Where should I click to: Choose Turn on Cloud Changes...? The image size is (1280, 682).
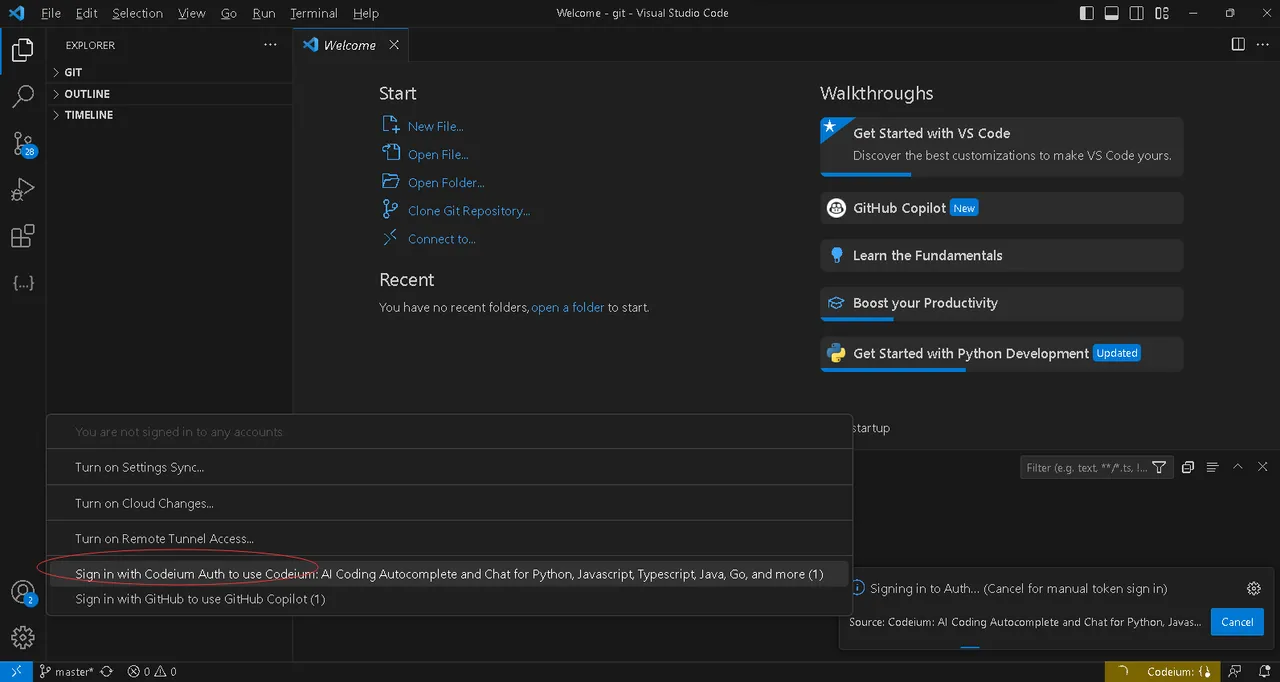coord(449,503)
